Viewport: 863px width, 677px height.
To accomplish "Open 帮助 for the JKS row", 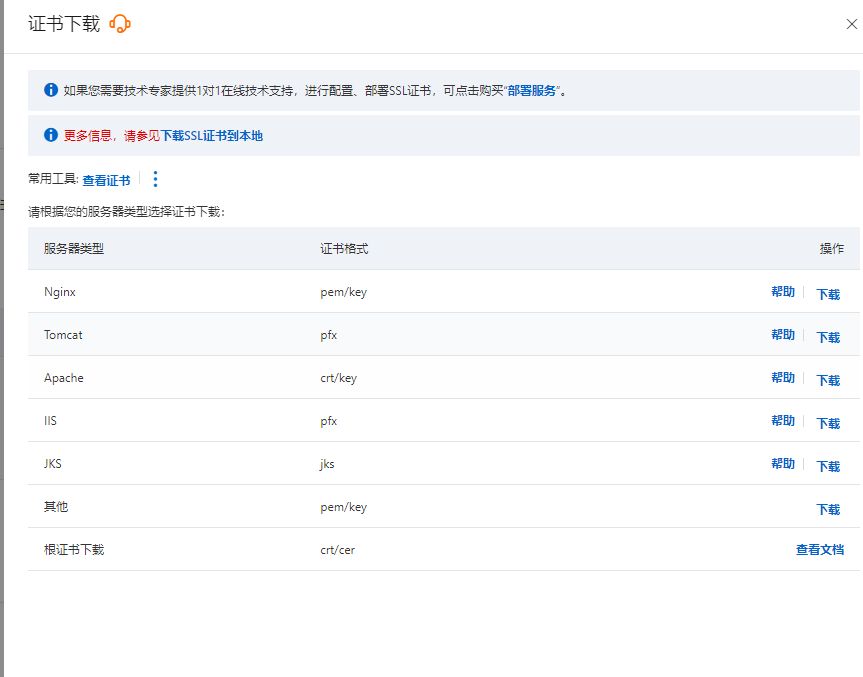I will (x=783, y=463).
